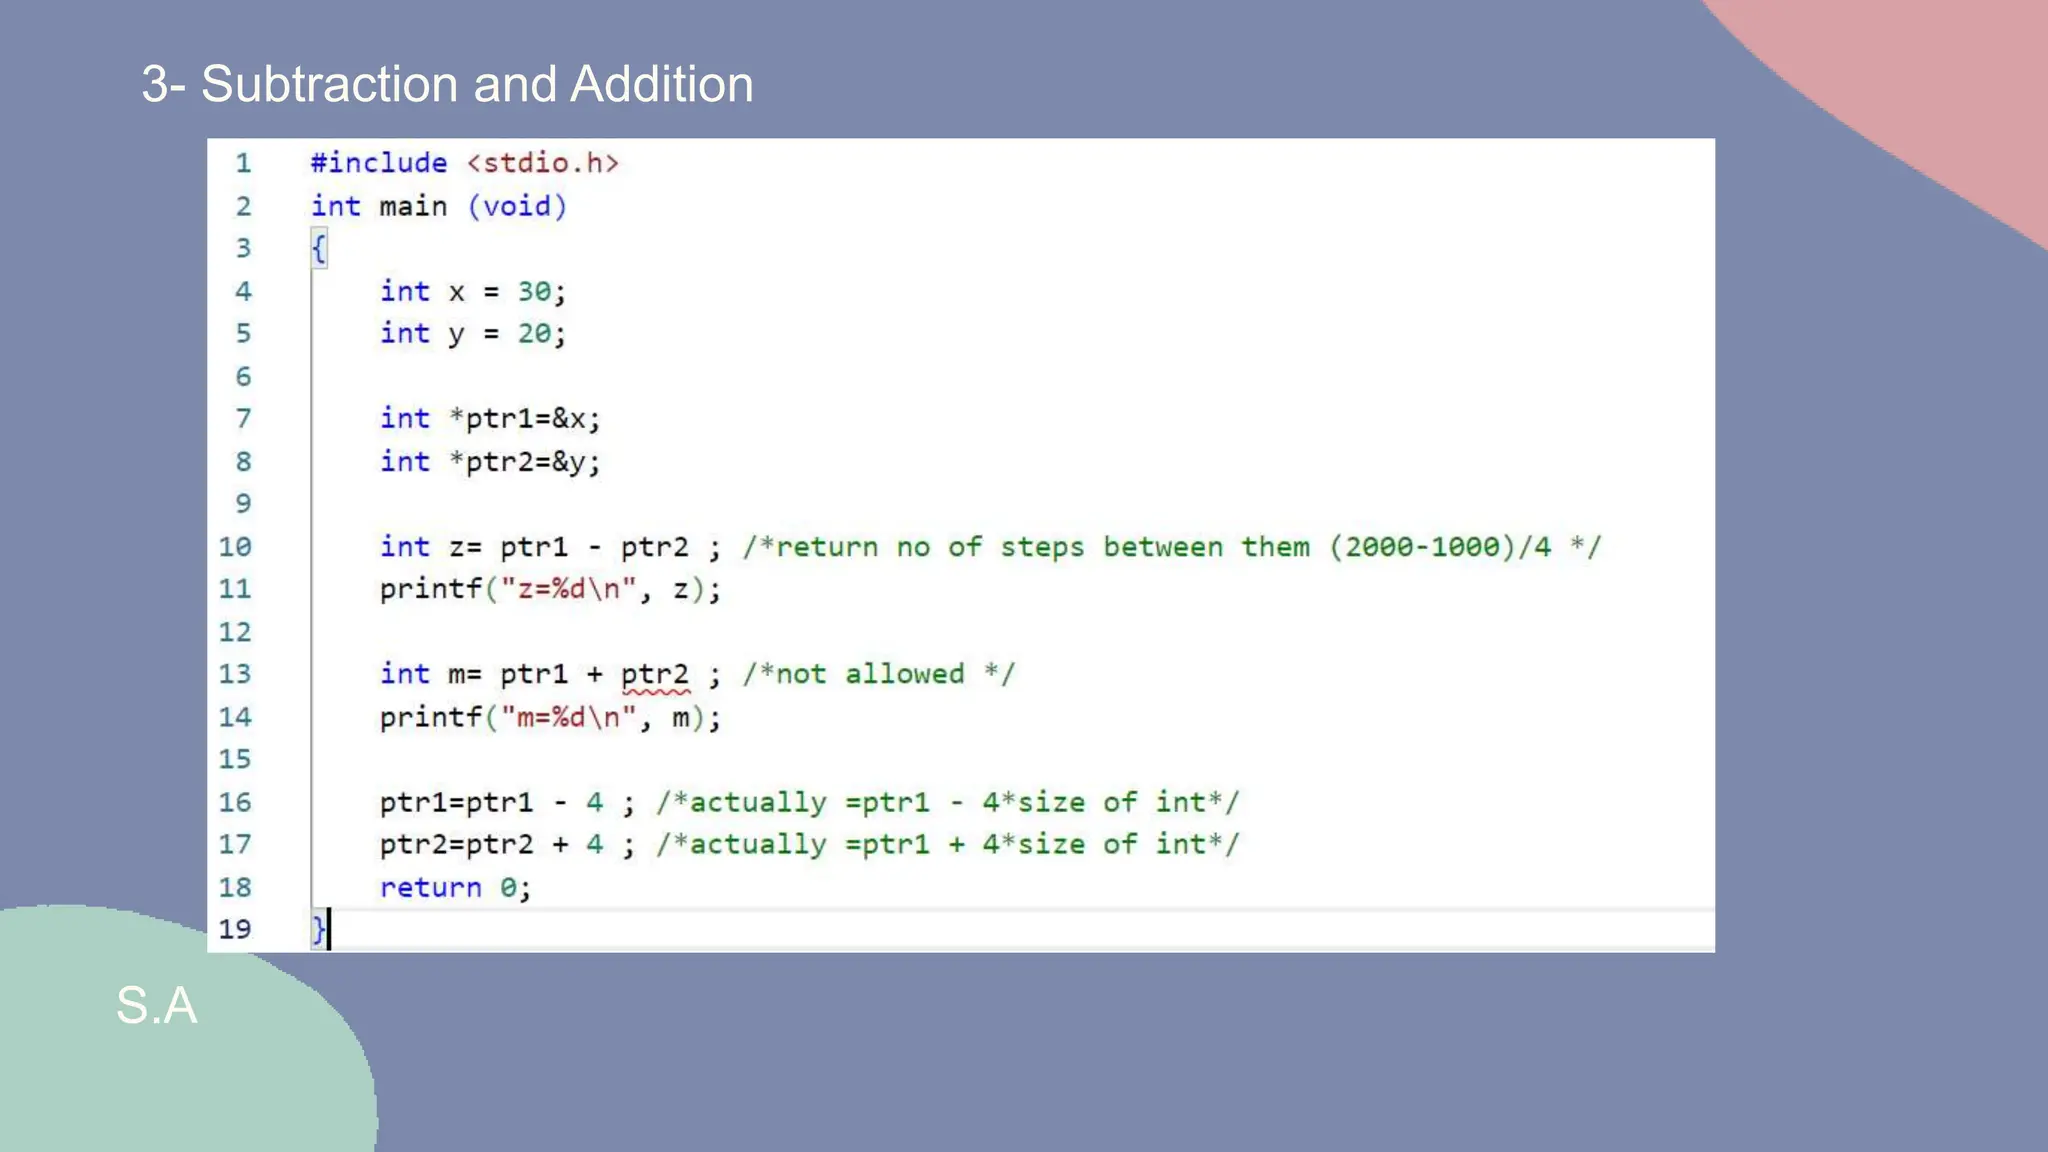Click the "ptr2=ptr2 + 4 ;" statement
This screenshot has height=1152, width=2048.
point(507,845)
